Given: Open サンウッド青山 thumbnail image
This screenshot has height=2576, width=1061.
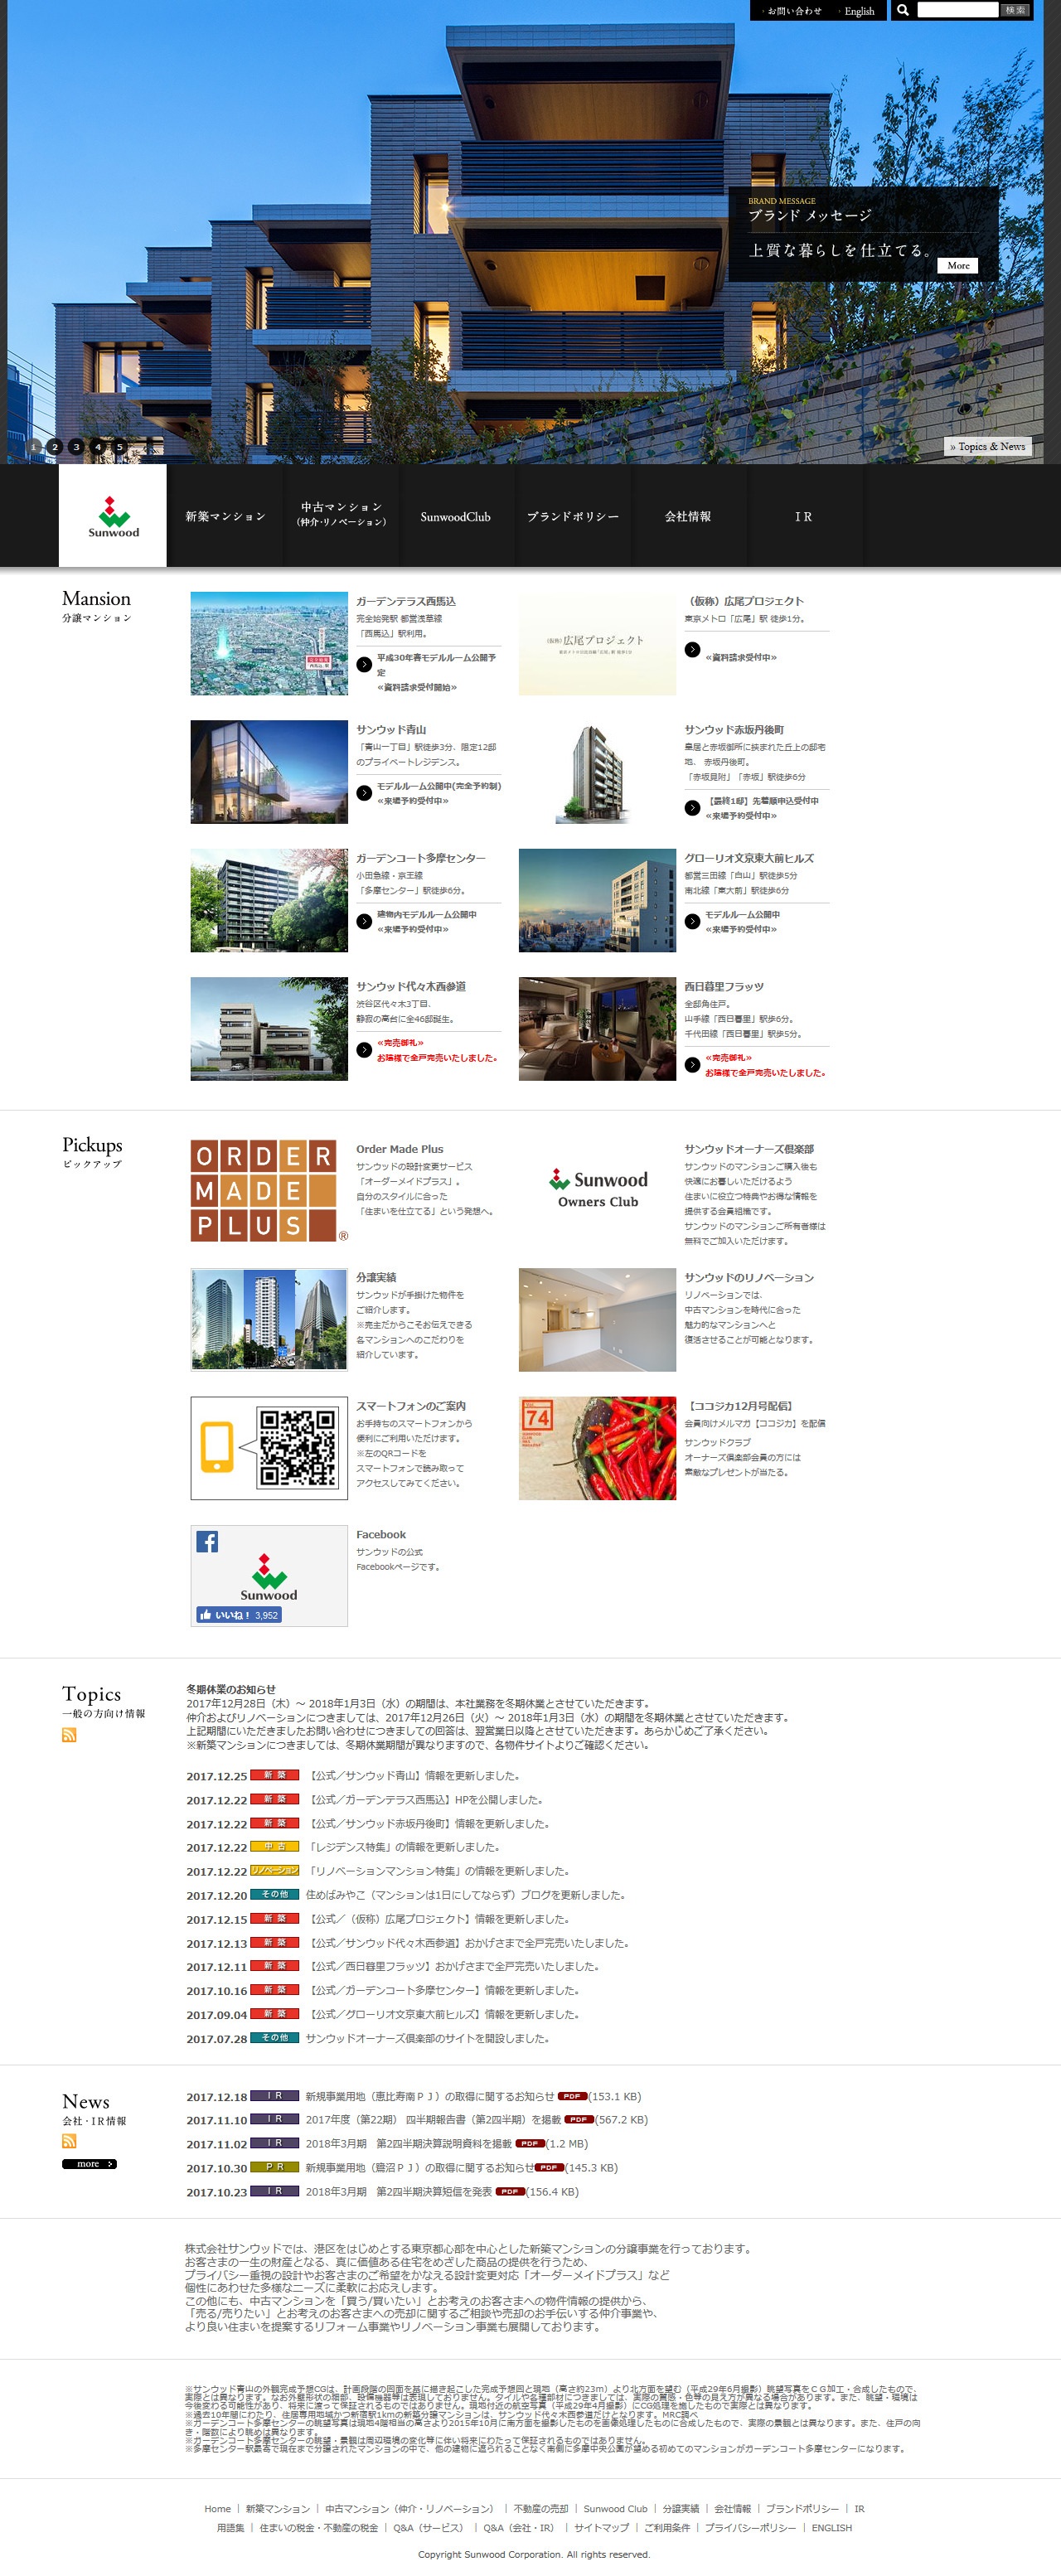Looking at the screenshot, I should tap(269, 771).
